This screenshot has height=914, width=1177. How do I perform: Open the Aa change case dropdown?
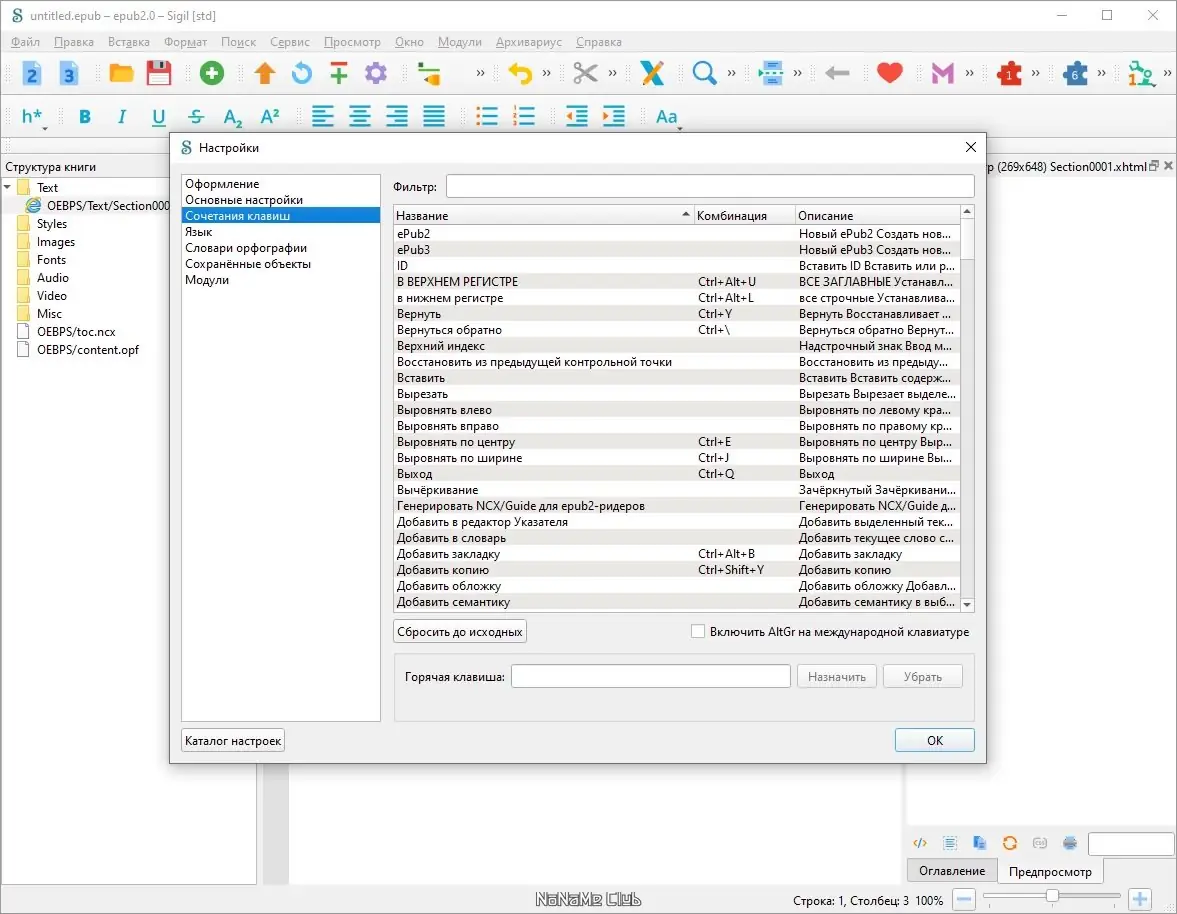pyautogui.click(x=667, y=117)
